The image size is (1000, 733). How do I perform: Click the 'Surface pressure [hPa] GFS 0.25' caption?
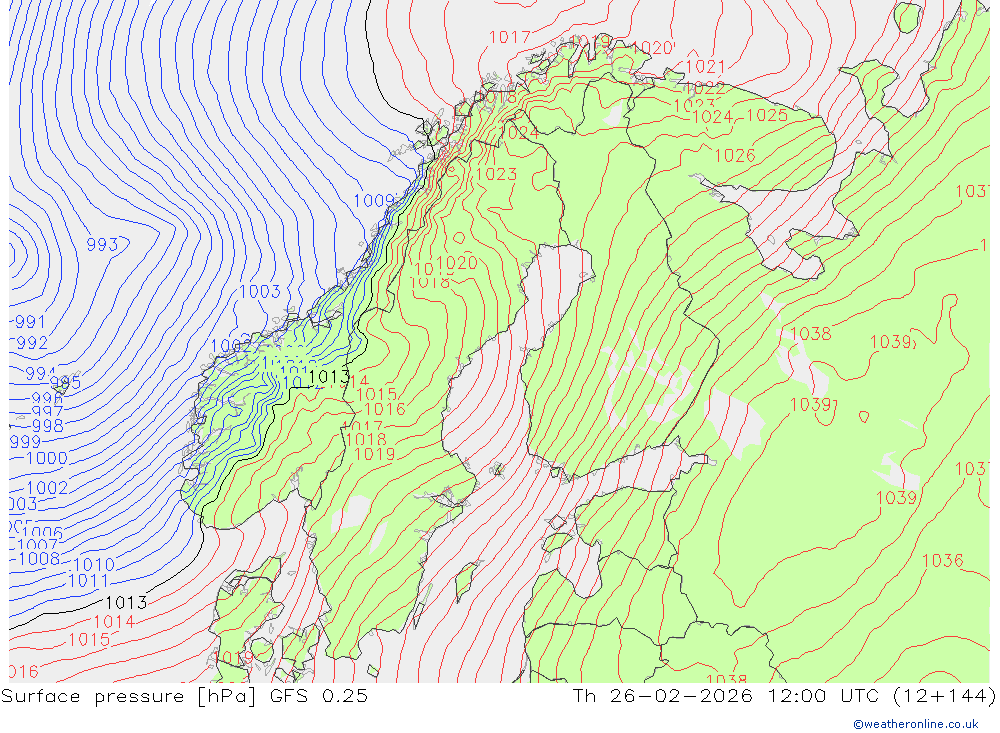pyautogui.click(x=184, y=696)
